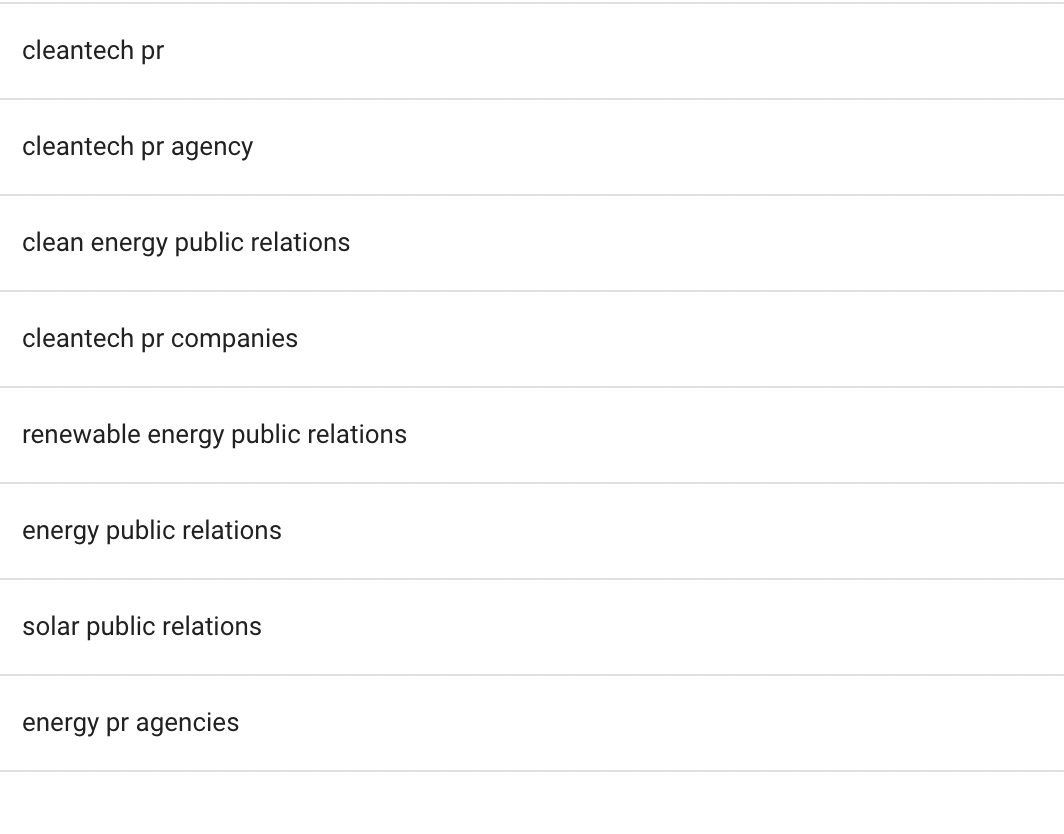Select the "cleantech pr" keyword

[93, 51]
